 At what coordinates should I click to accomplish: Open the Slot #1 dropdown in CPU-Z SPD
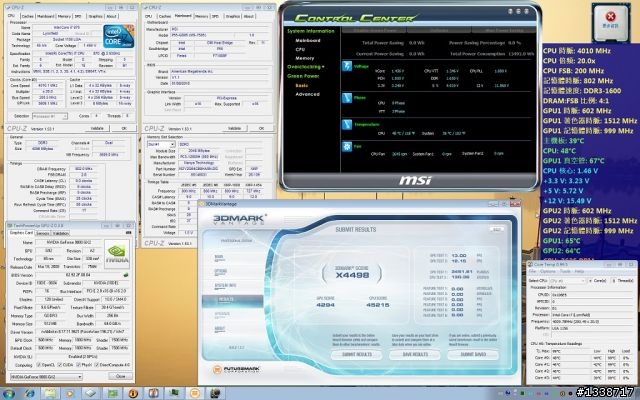pos(161,144)
